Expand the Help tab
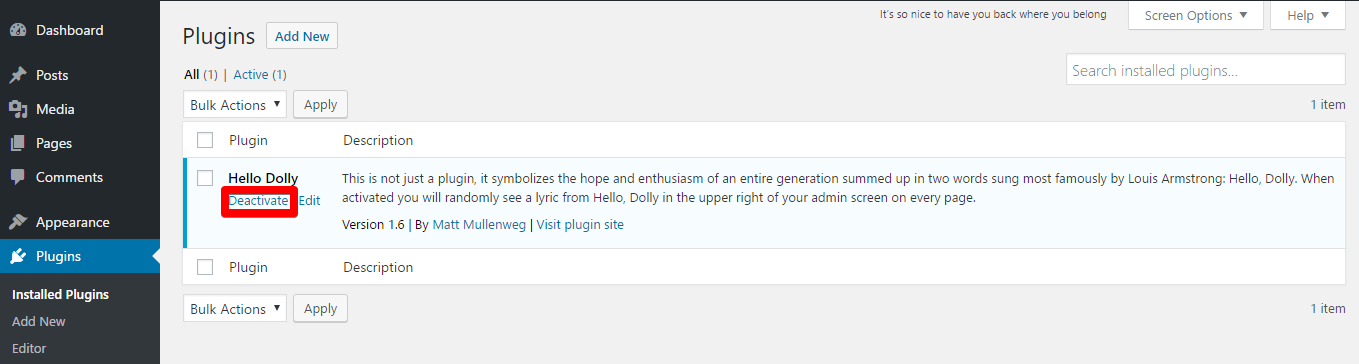Image resolution: width=1359 pixels, height=364 pixels. 1308,15
